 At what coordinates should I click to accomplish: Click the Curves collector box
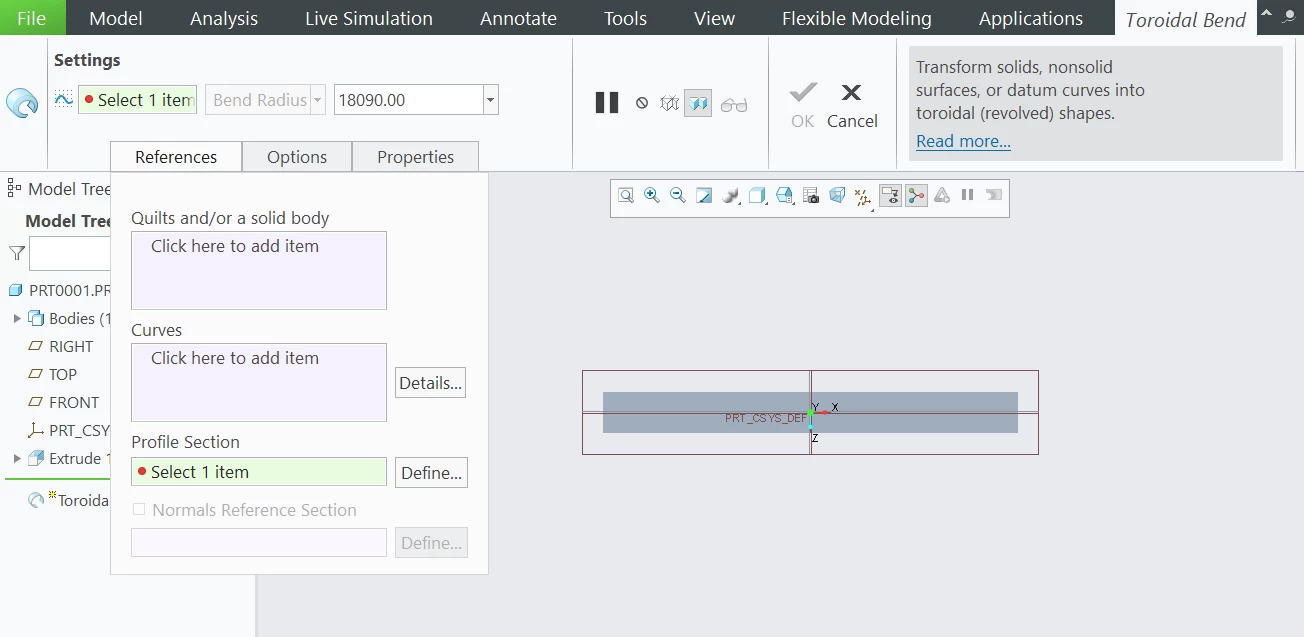tap(259, 382)
